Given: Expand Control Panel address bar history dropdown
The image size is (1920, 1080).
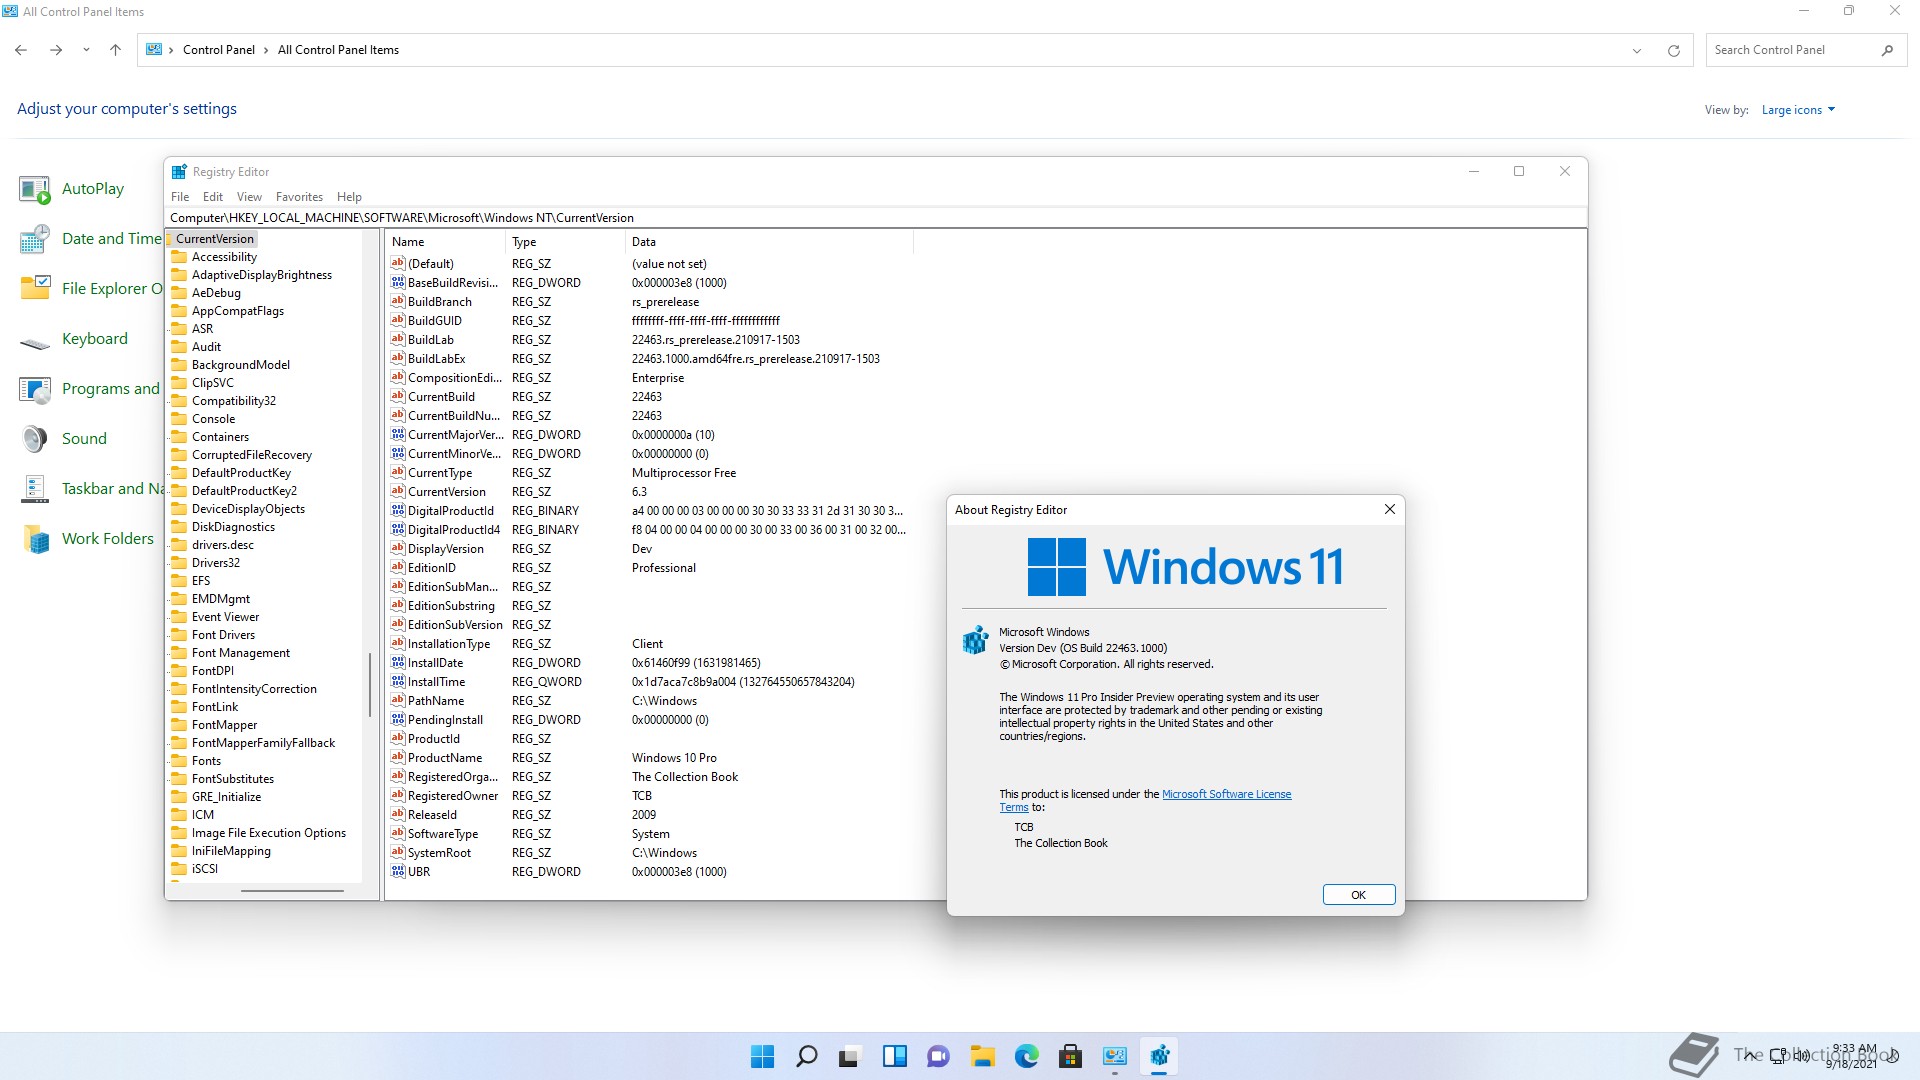Looking at the screenshot, I should pos(1637,50).
